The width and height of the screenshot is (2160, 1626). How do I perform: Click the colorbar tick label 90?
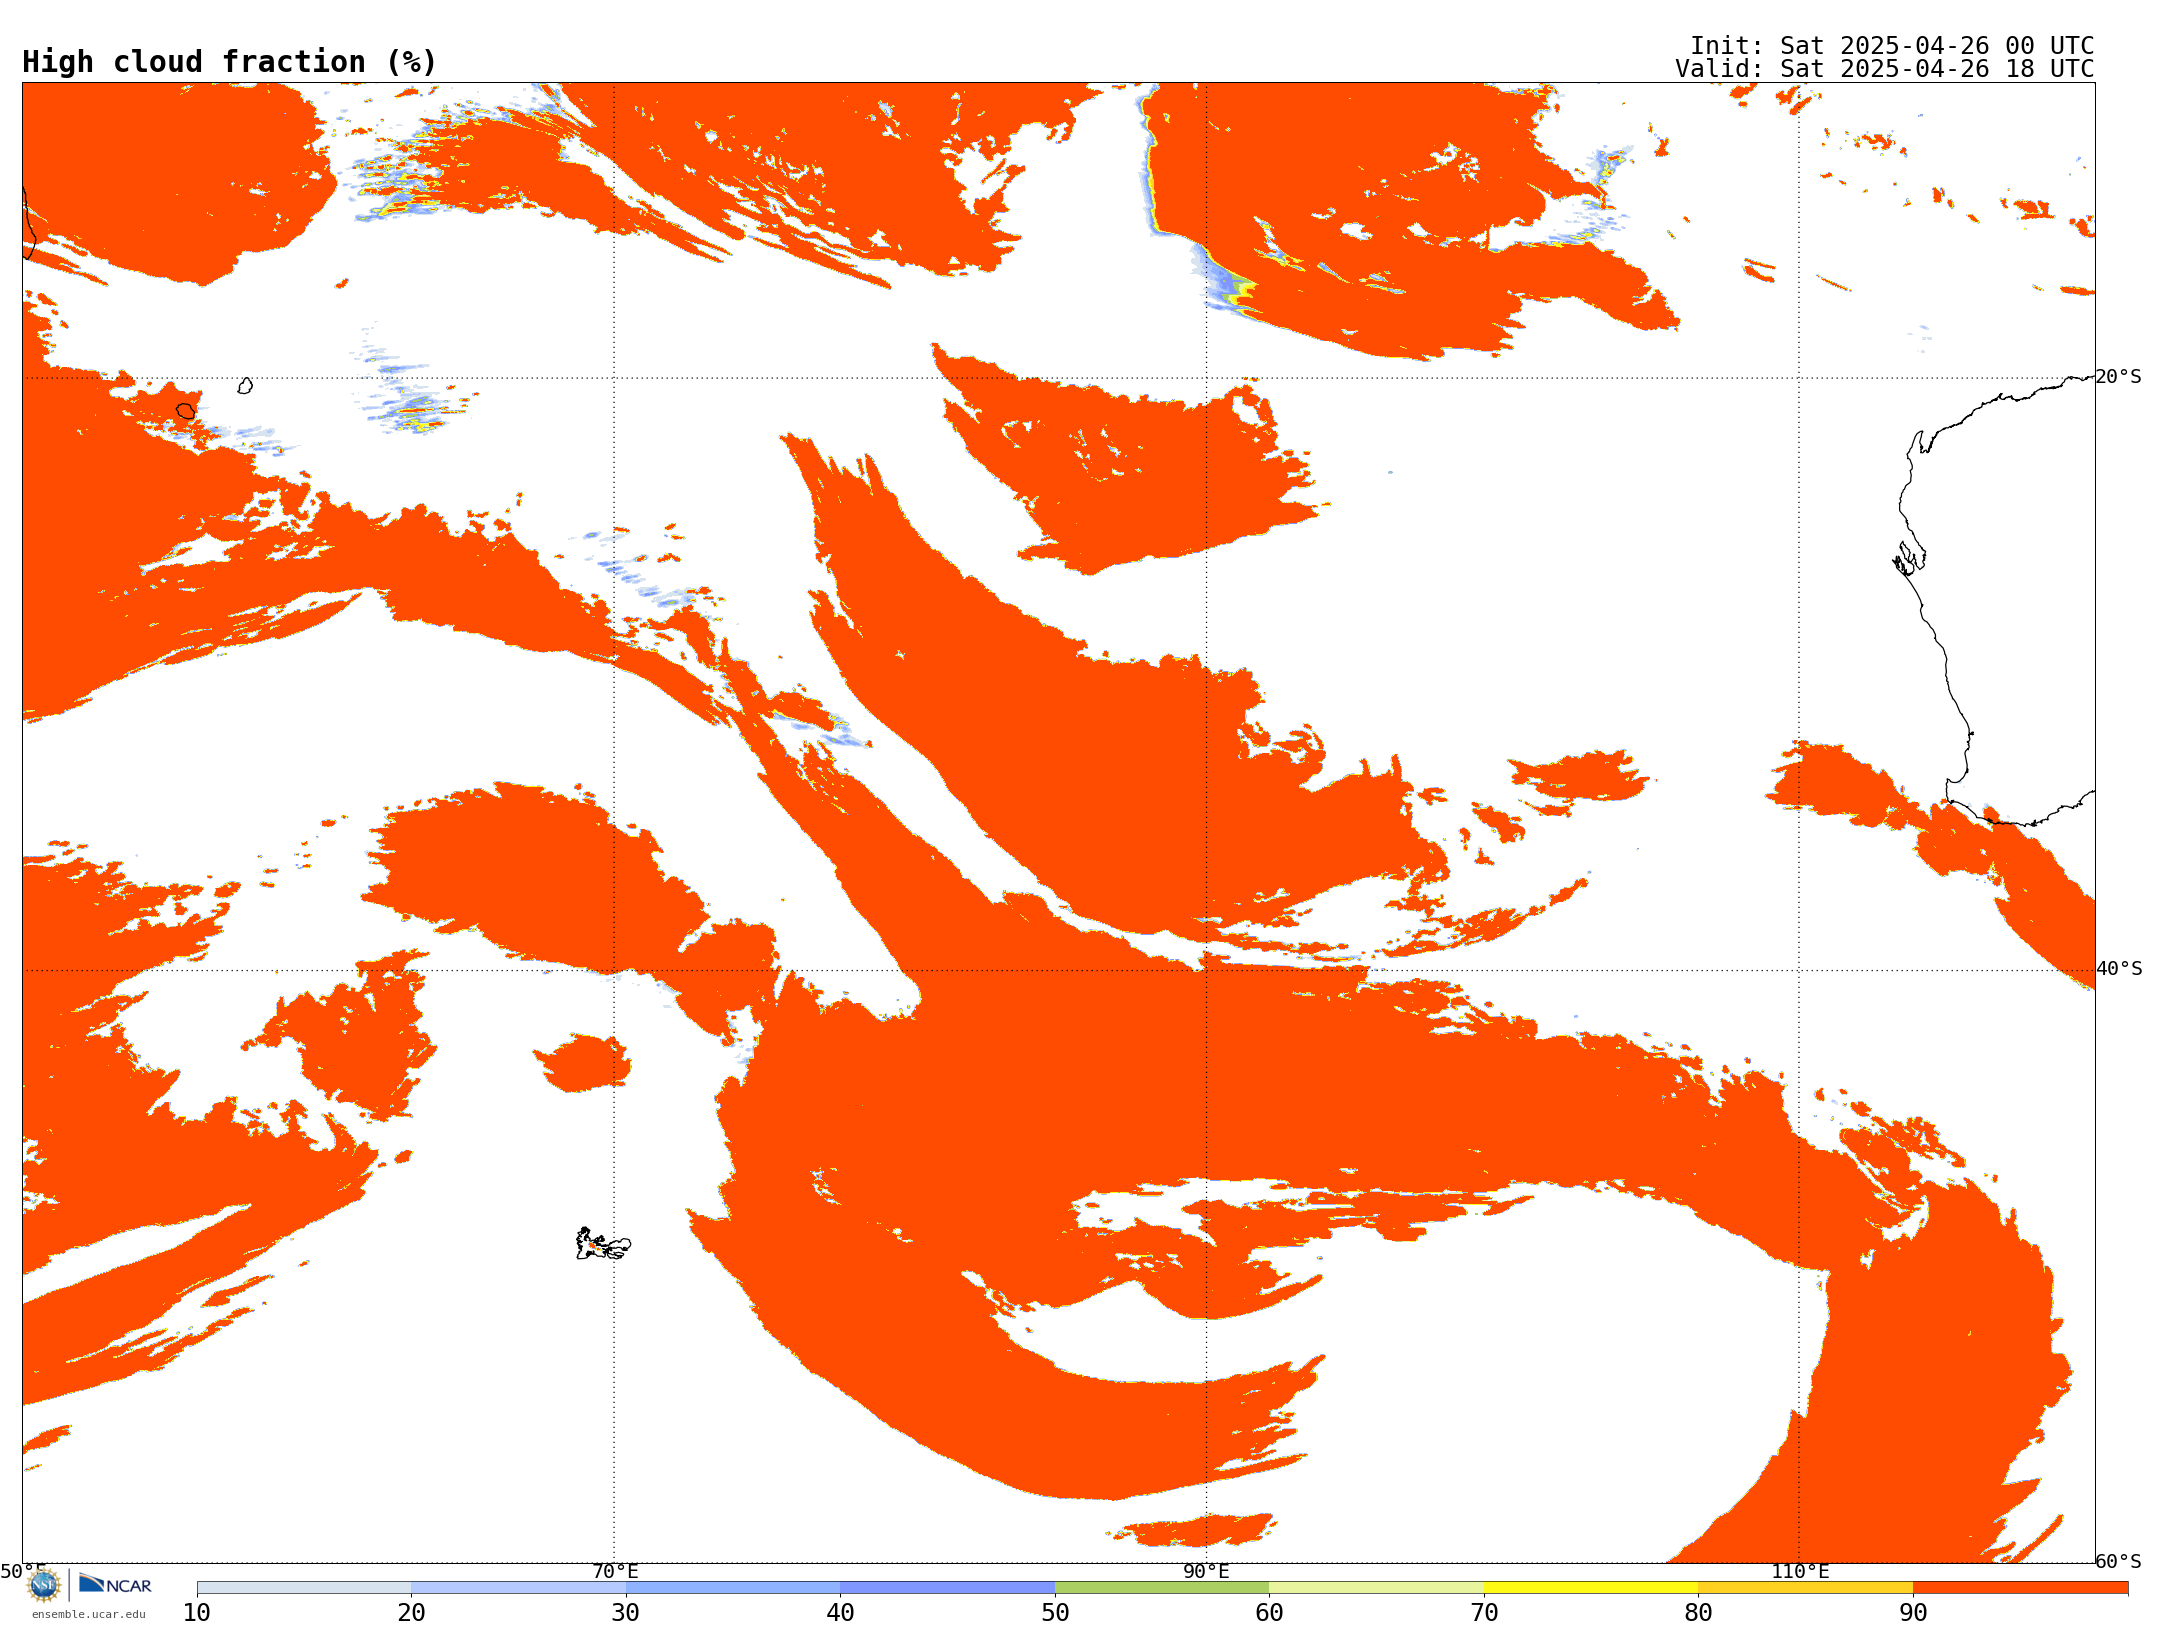(x=1913, y=1613)
